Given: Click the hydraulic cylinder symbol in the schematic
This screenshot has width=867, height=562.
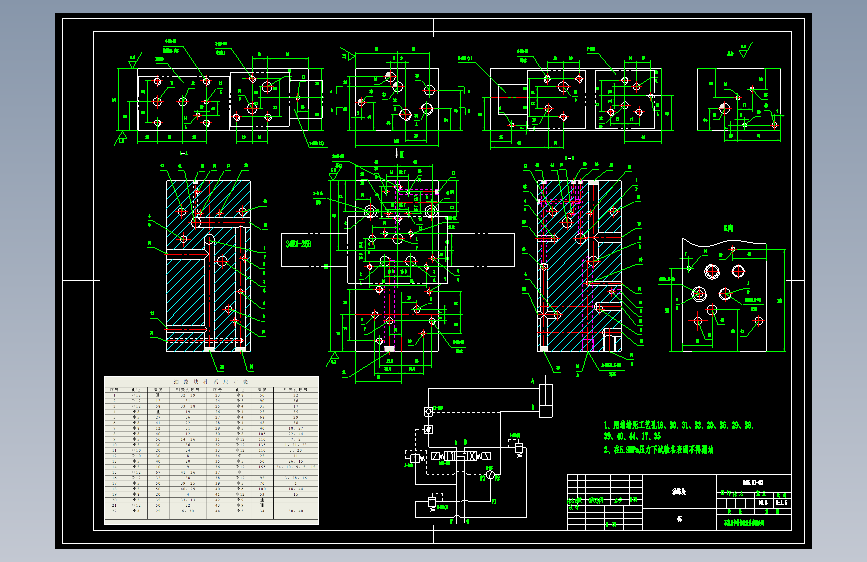Looking at the screenshot, I should click(546, 400).
